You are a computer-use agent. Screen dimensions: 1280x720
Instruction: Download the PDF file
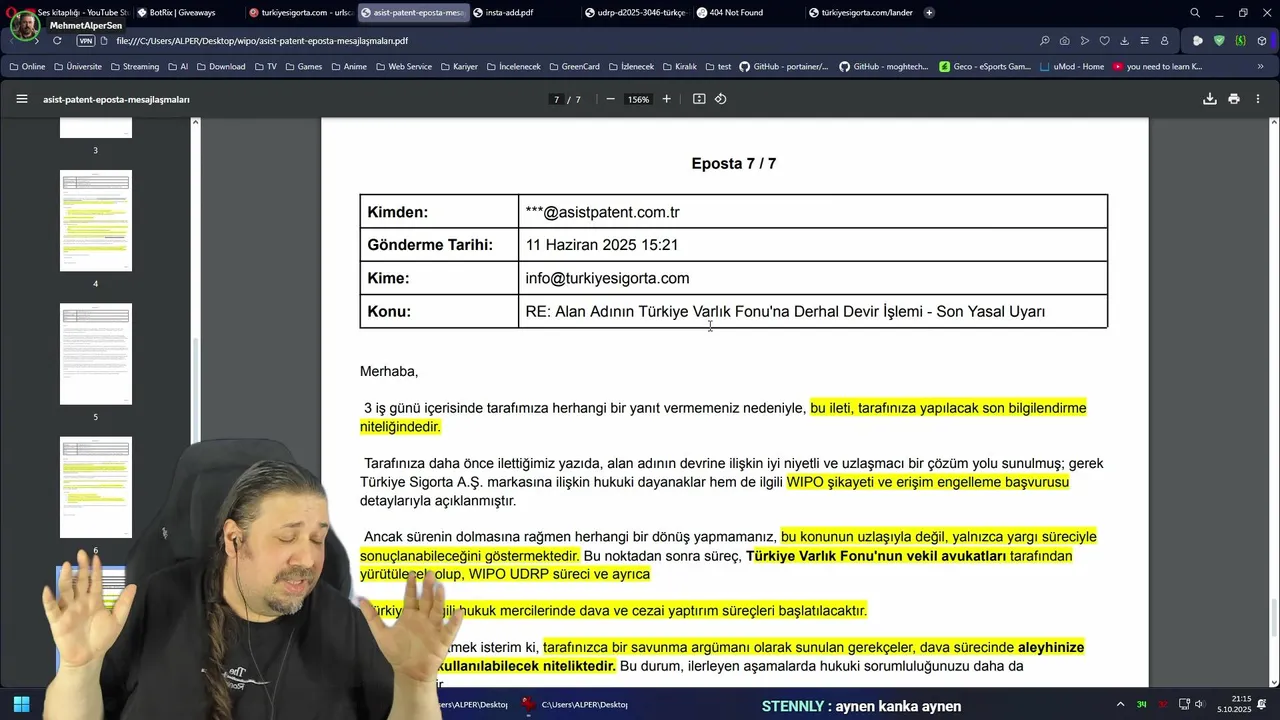point(1210,99)
